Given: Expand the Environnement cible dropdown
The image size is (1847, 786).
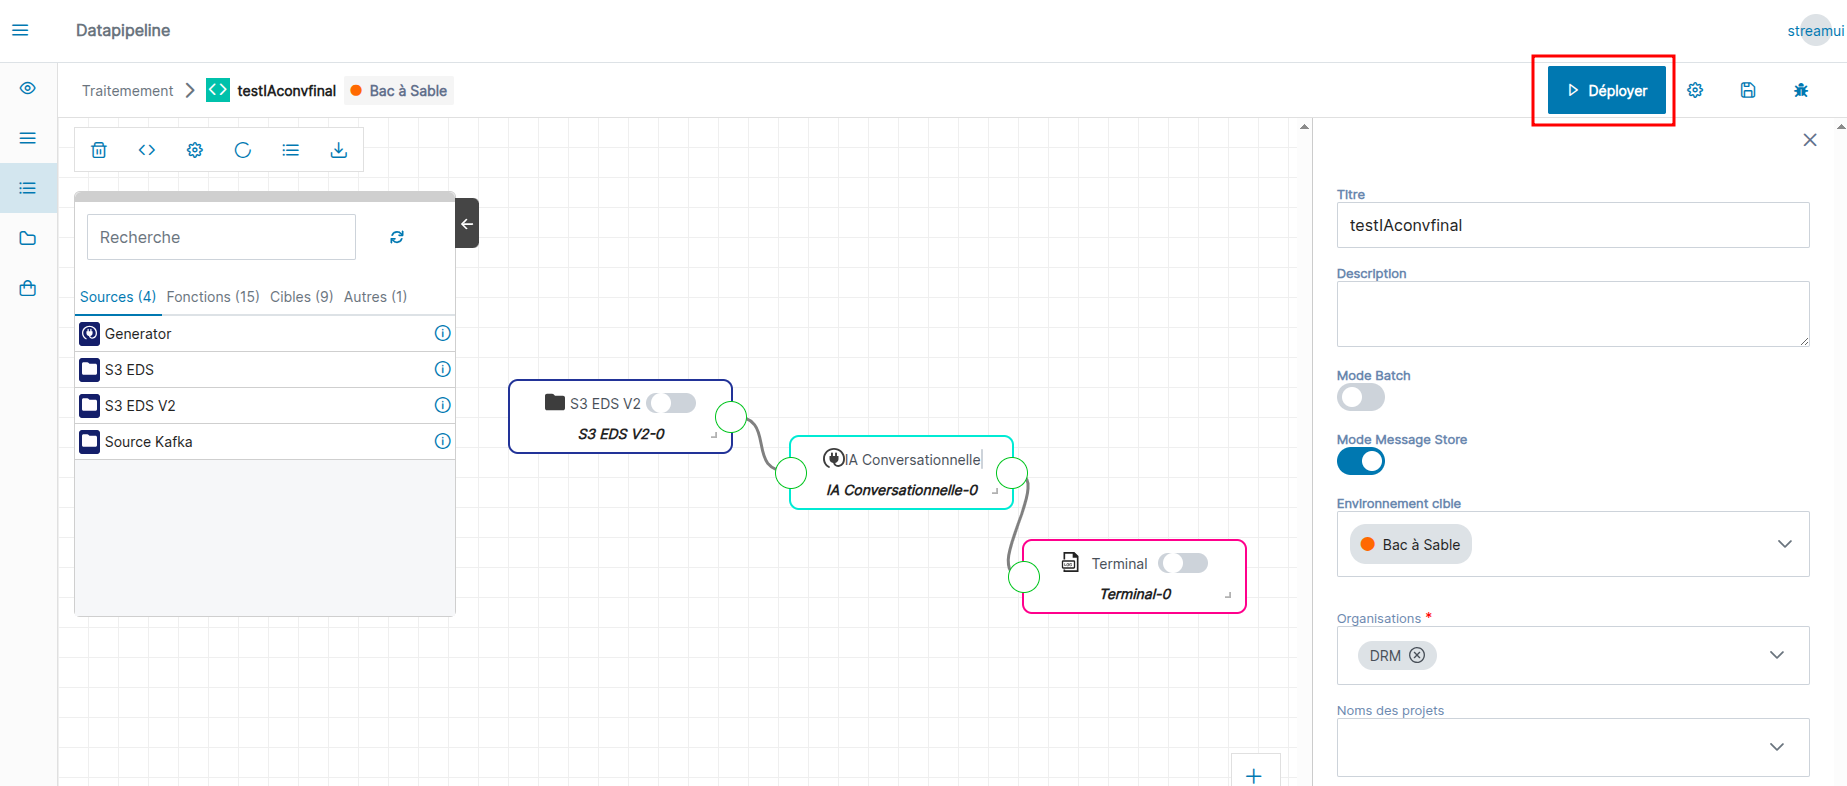Looking at the screenshot, I should (x=1784, y=544).
